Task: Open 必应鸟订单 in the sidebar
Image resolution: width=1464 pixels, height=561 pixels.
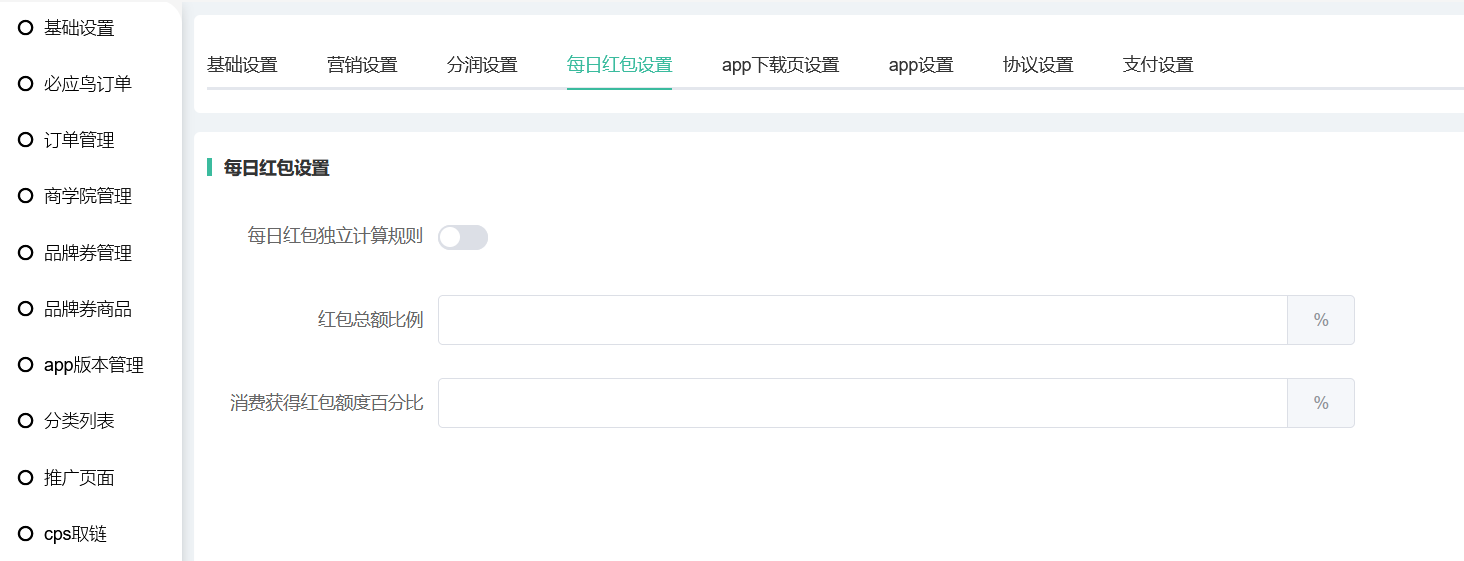Action: [x=90, y=84]
